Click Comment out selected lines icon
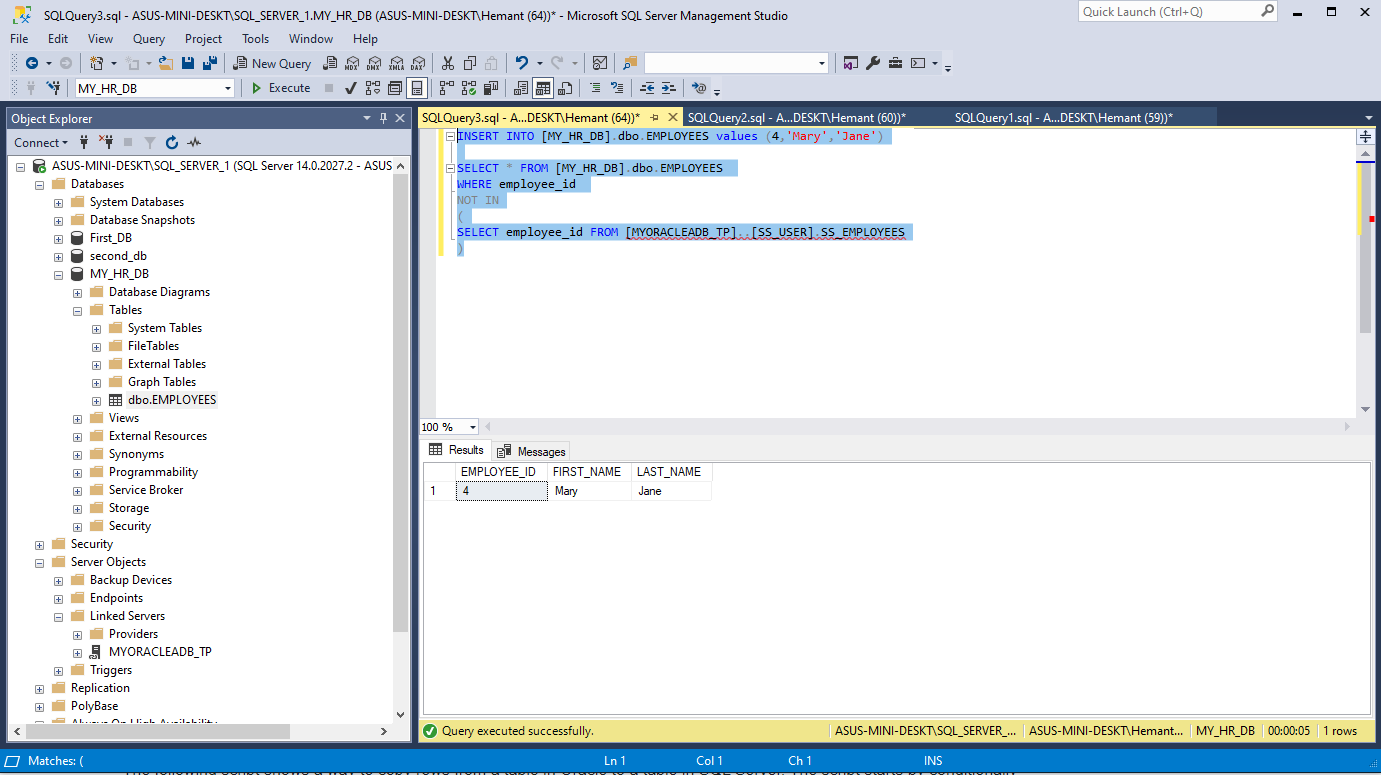Screen dimensions: 1381x775 pos(596,88)
